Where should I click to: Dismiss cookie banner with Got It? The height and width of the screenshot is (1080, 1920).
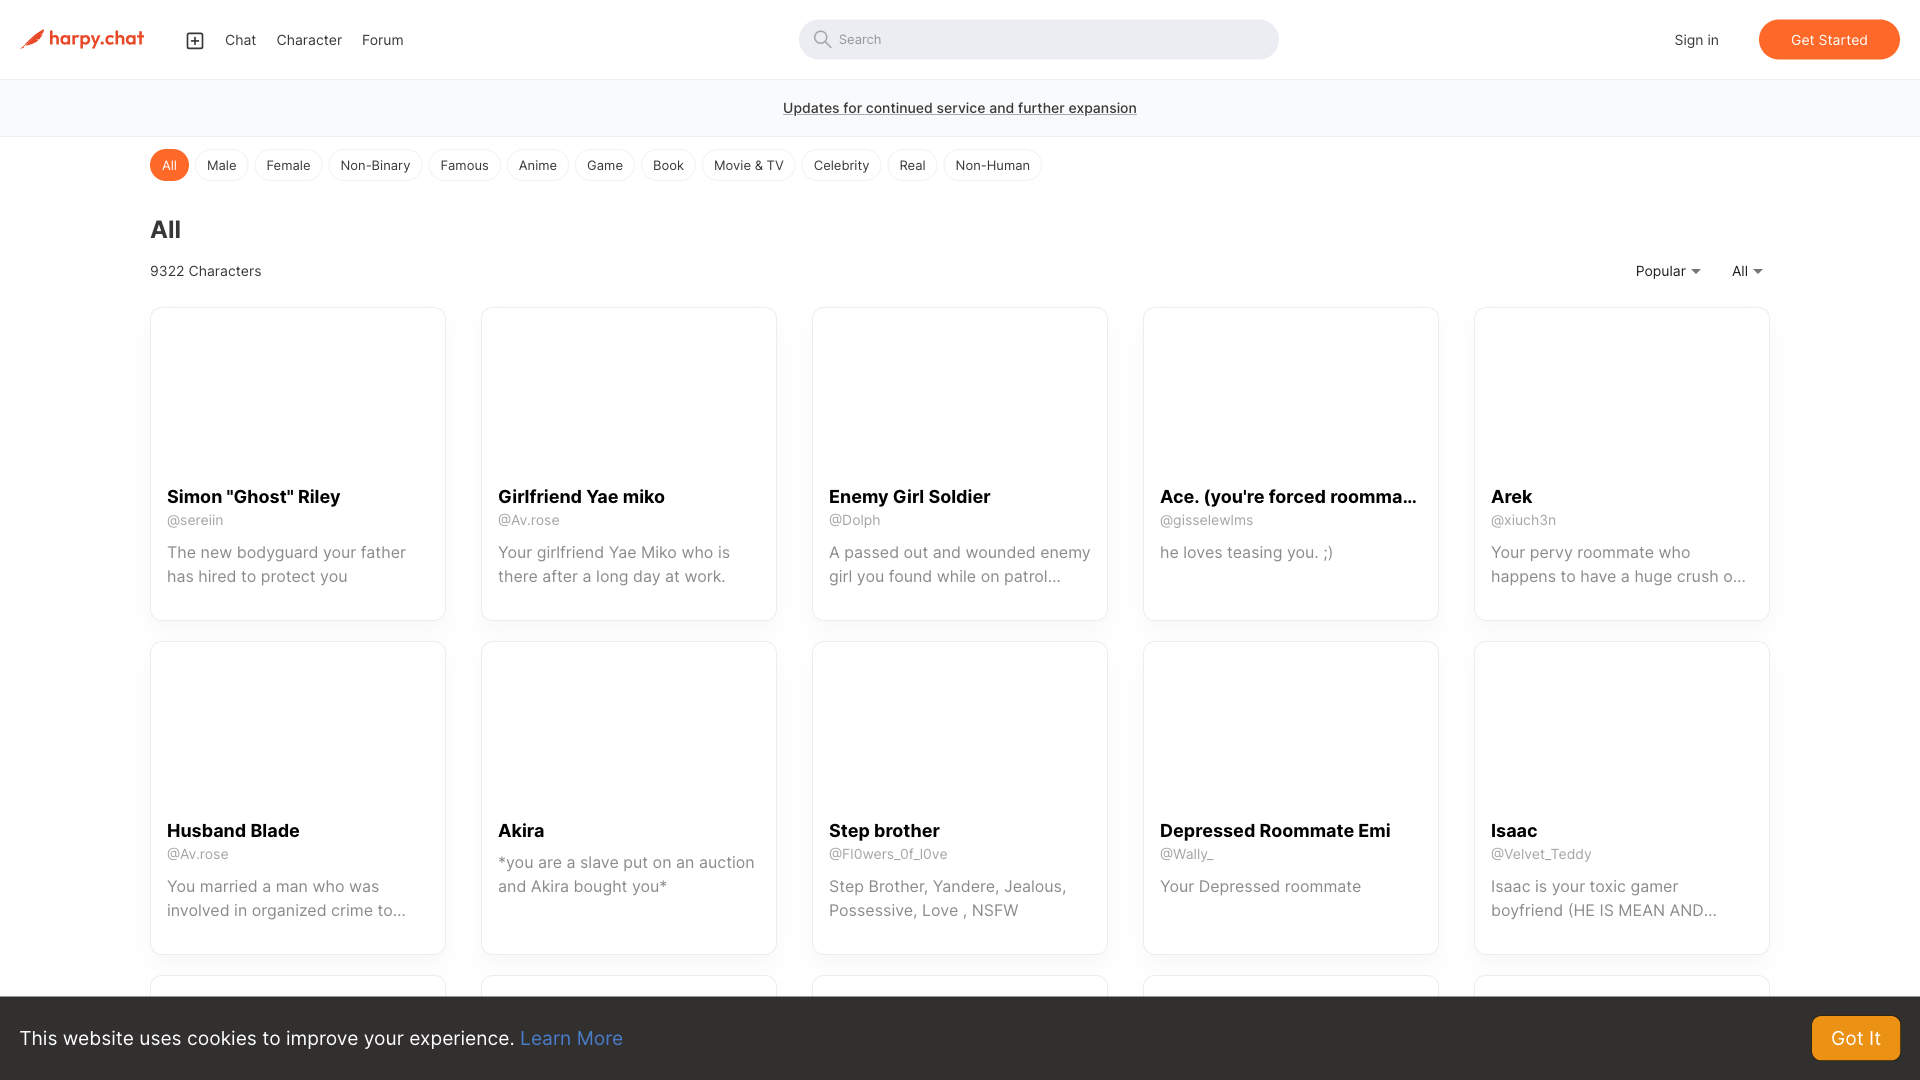click(x=1855, y=1038)
